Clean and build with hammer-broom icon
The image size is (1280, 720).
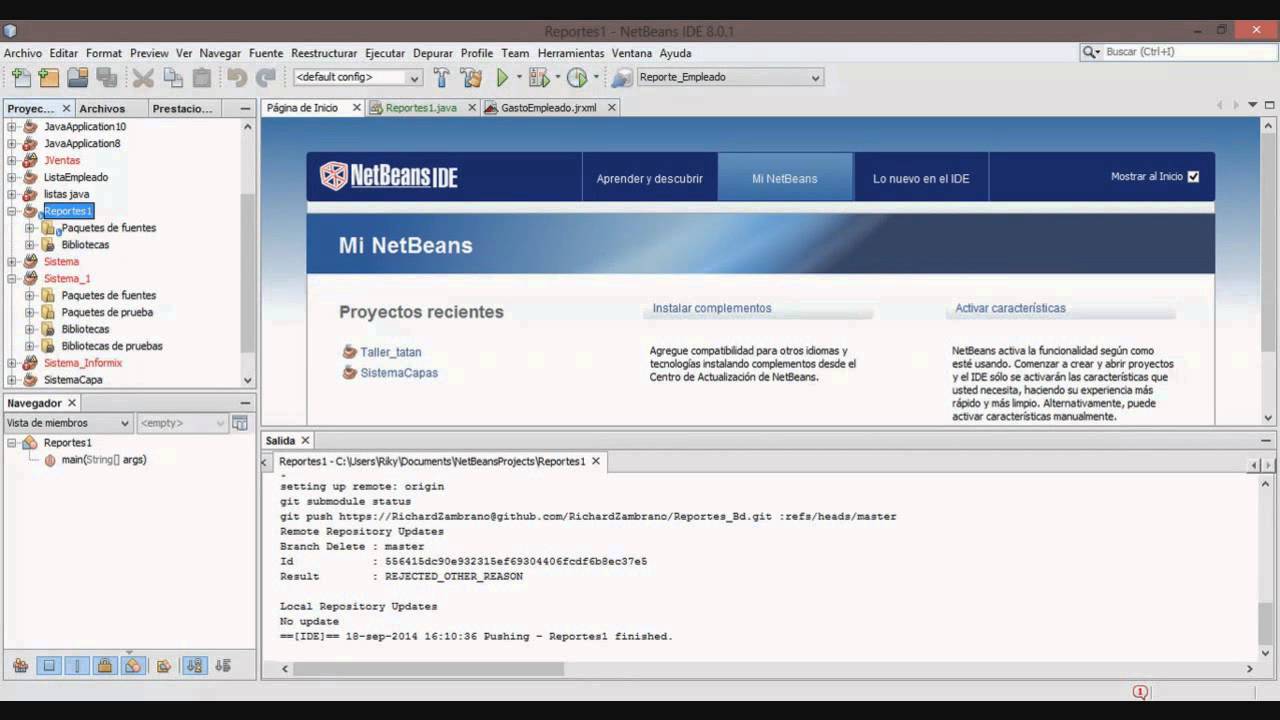pos(471,77)
